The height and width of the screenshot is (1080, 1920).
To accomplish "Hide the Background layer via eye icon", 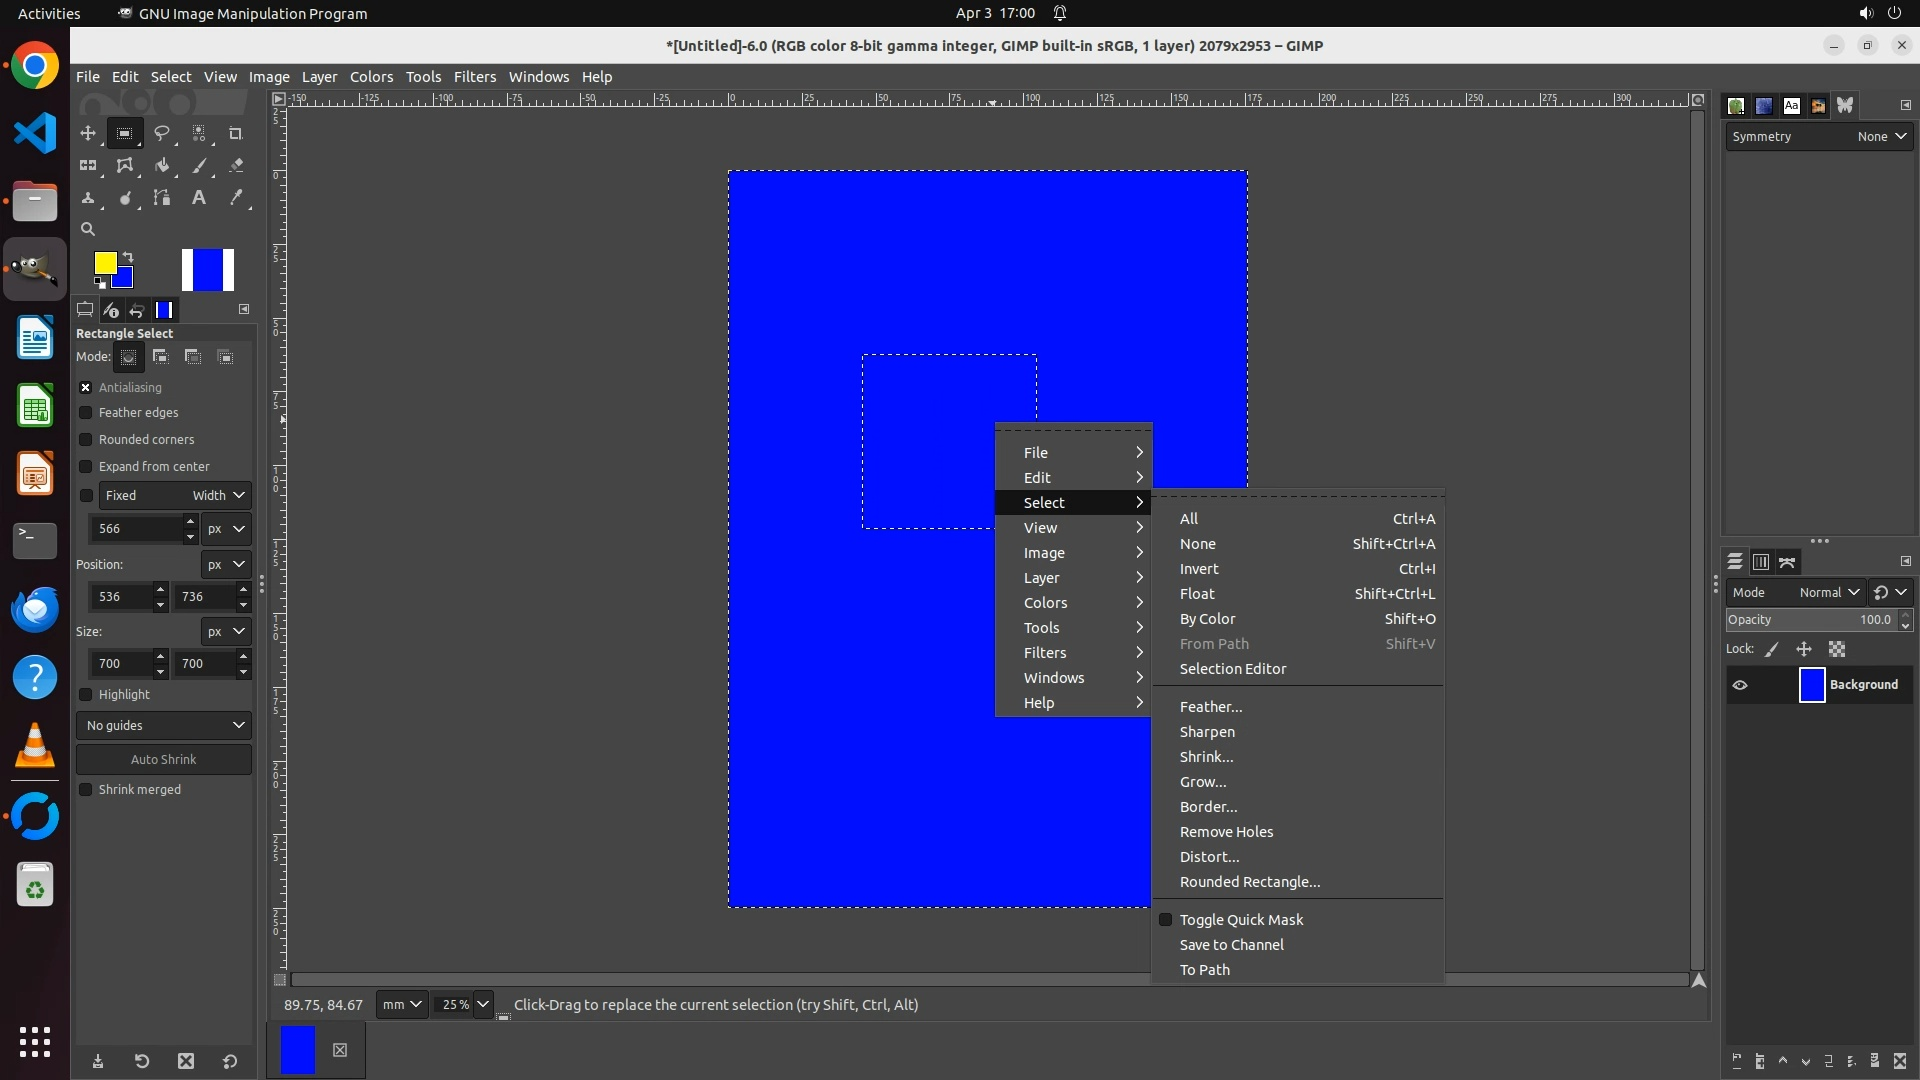I will (x=1740, y=685).
